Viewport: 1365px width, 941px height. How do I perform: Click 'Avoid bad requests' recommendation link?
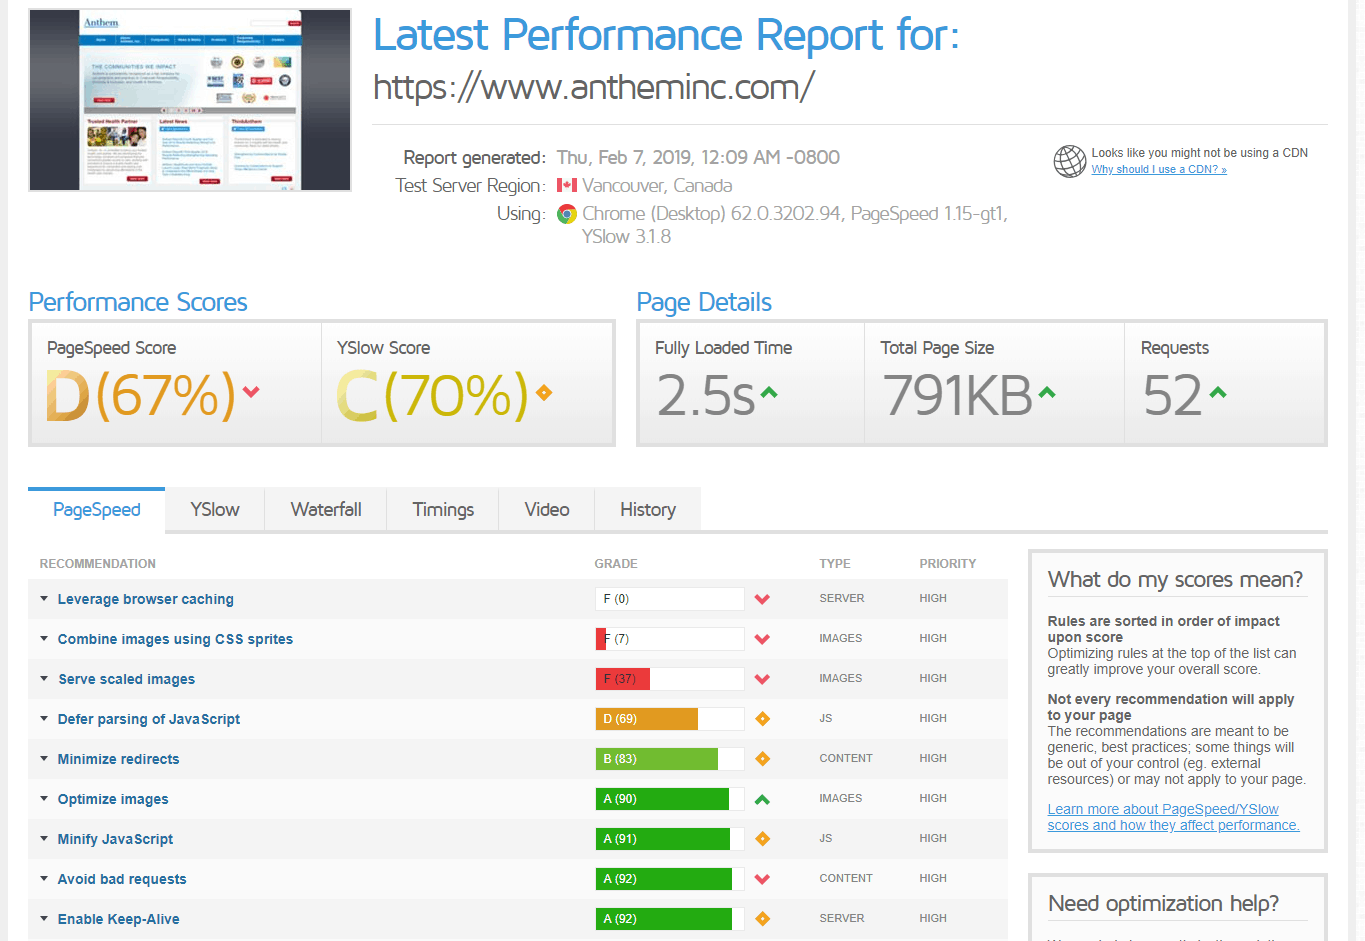[122, 879]
